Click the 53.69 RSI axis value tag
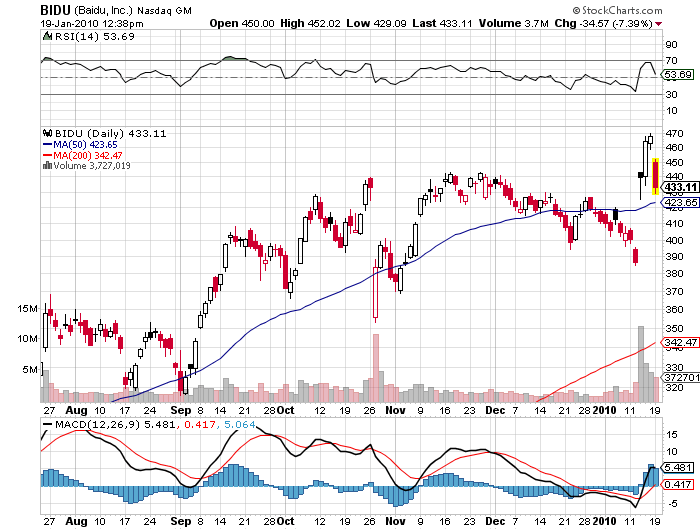The height and width of the screenshot is (530, 700). pyautogui.click(x=678, y=75)
